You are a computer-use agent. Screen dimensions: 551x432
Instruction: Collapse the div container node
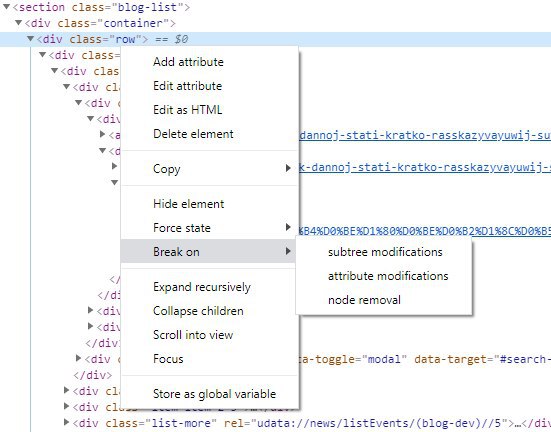click(19, 23)
